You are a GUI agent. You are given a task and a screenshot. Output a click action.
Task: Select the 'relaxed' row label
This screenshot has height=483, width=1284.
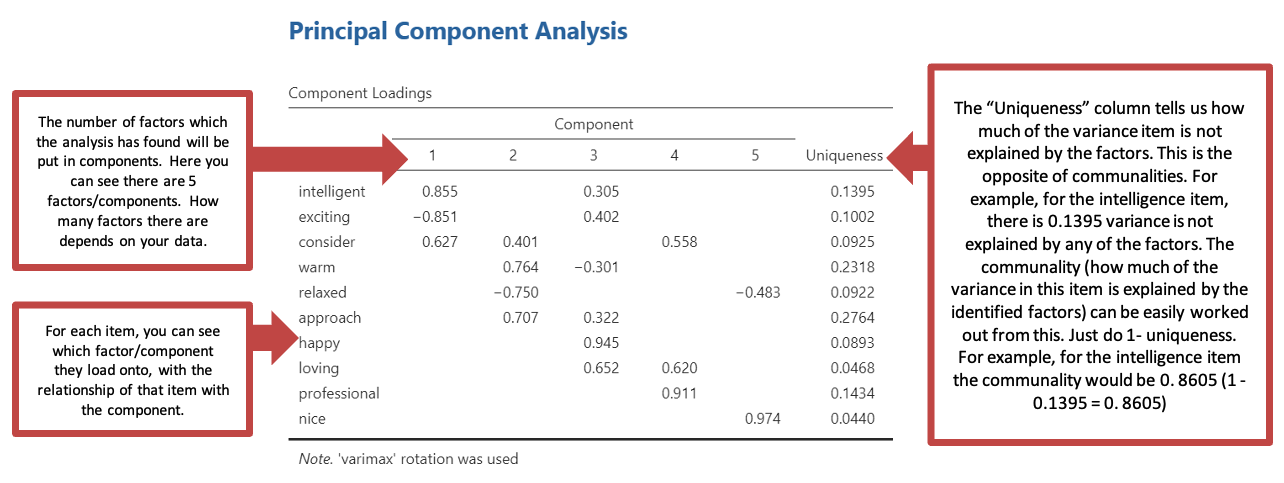pos(322,292)
